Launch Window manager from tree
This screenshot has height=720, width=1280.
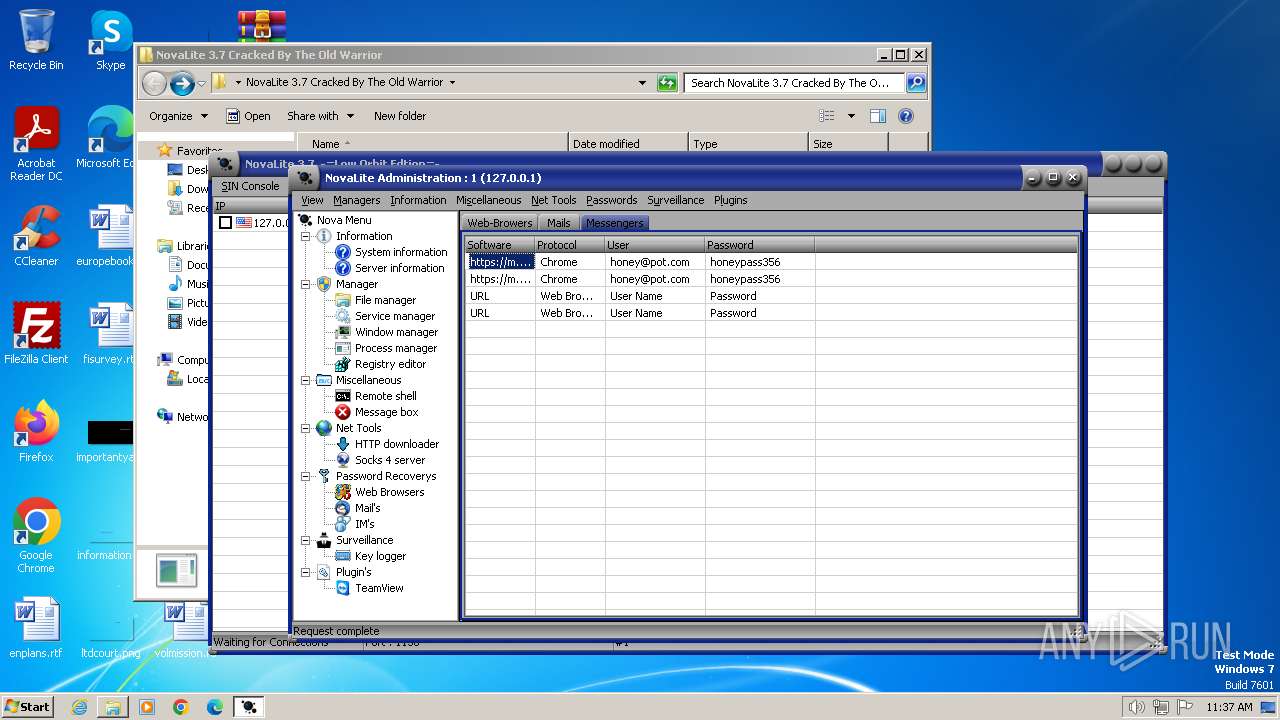tap(396, 332)
